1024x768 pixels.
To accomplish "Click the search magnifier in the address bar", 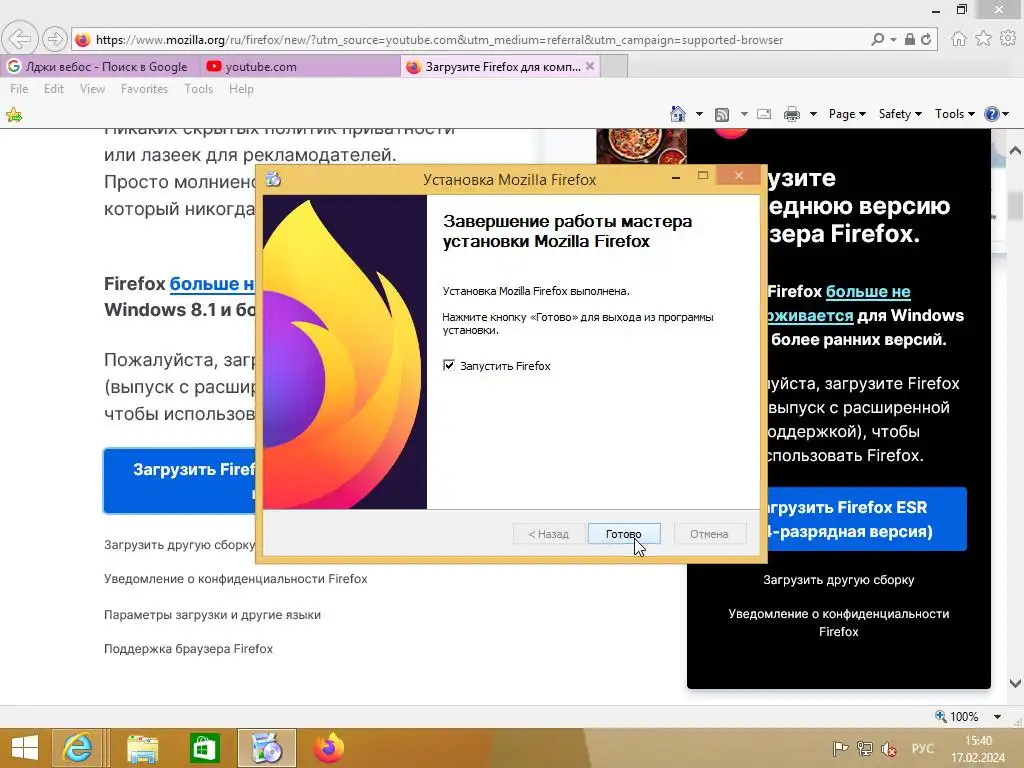I will coord(878,39).
